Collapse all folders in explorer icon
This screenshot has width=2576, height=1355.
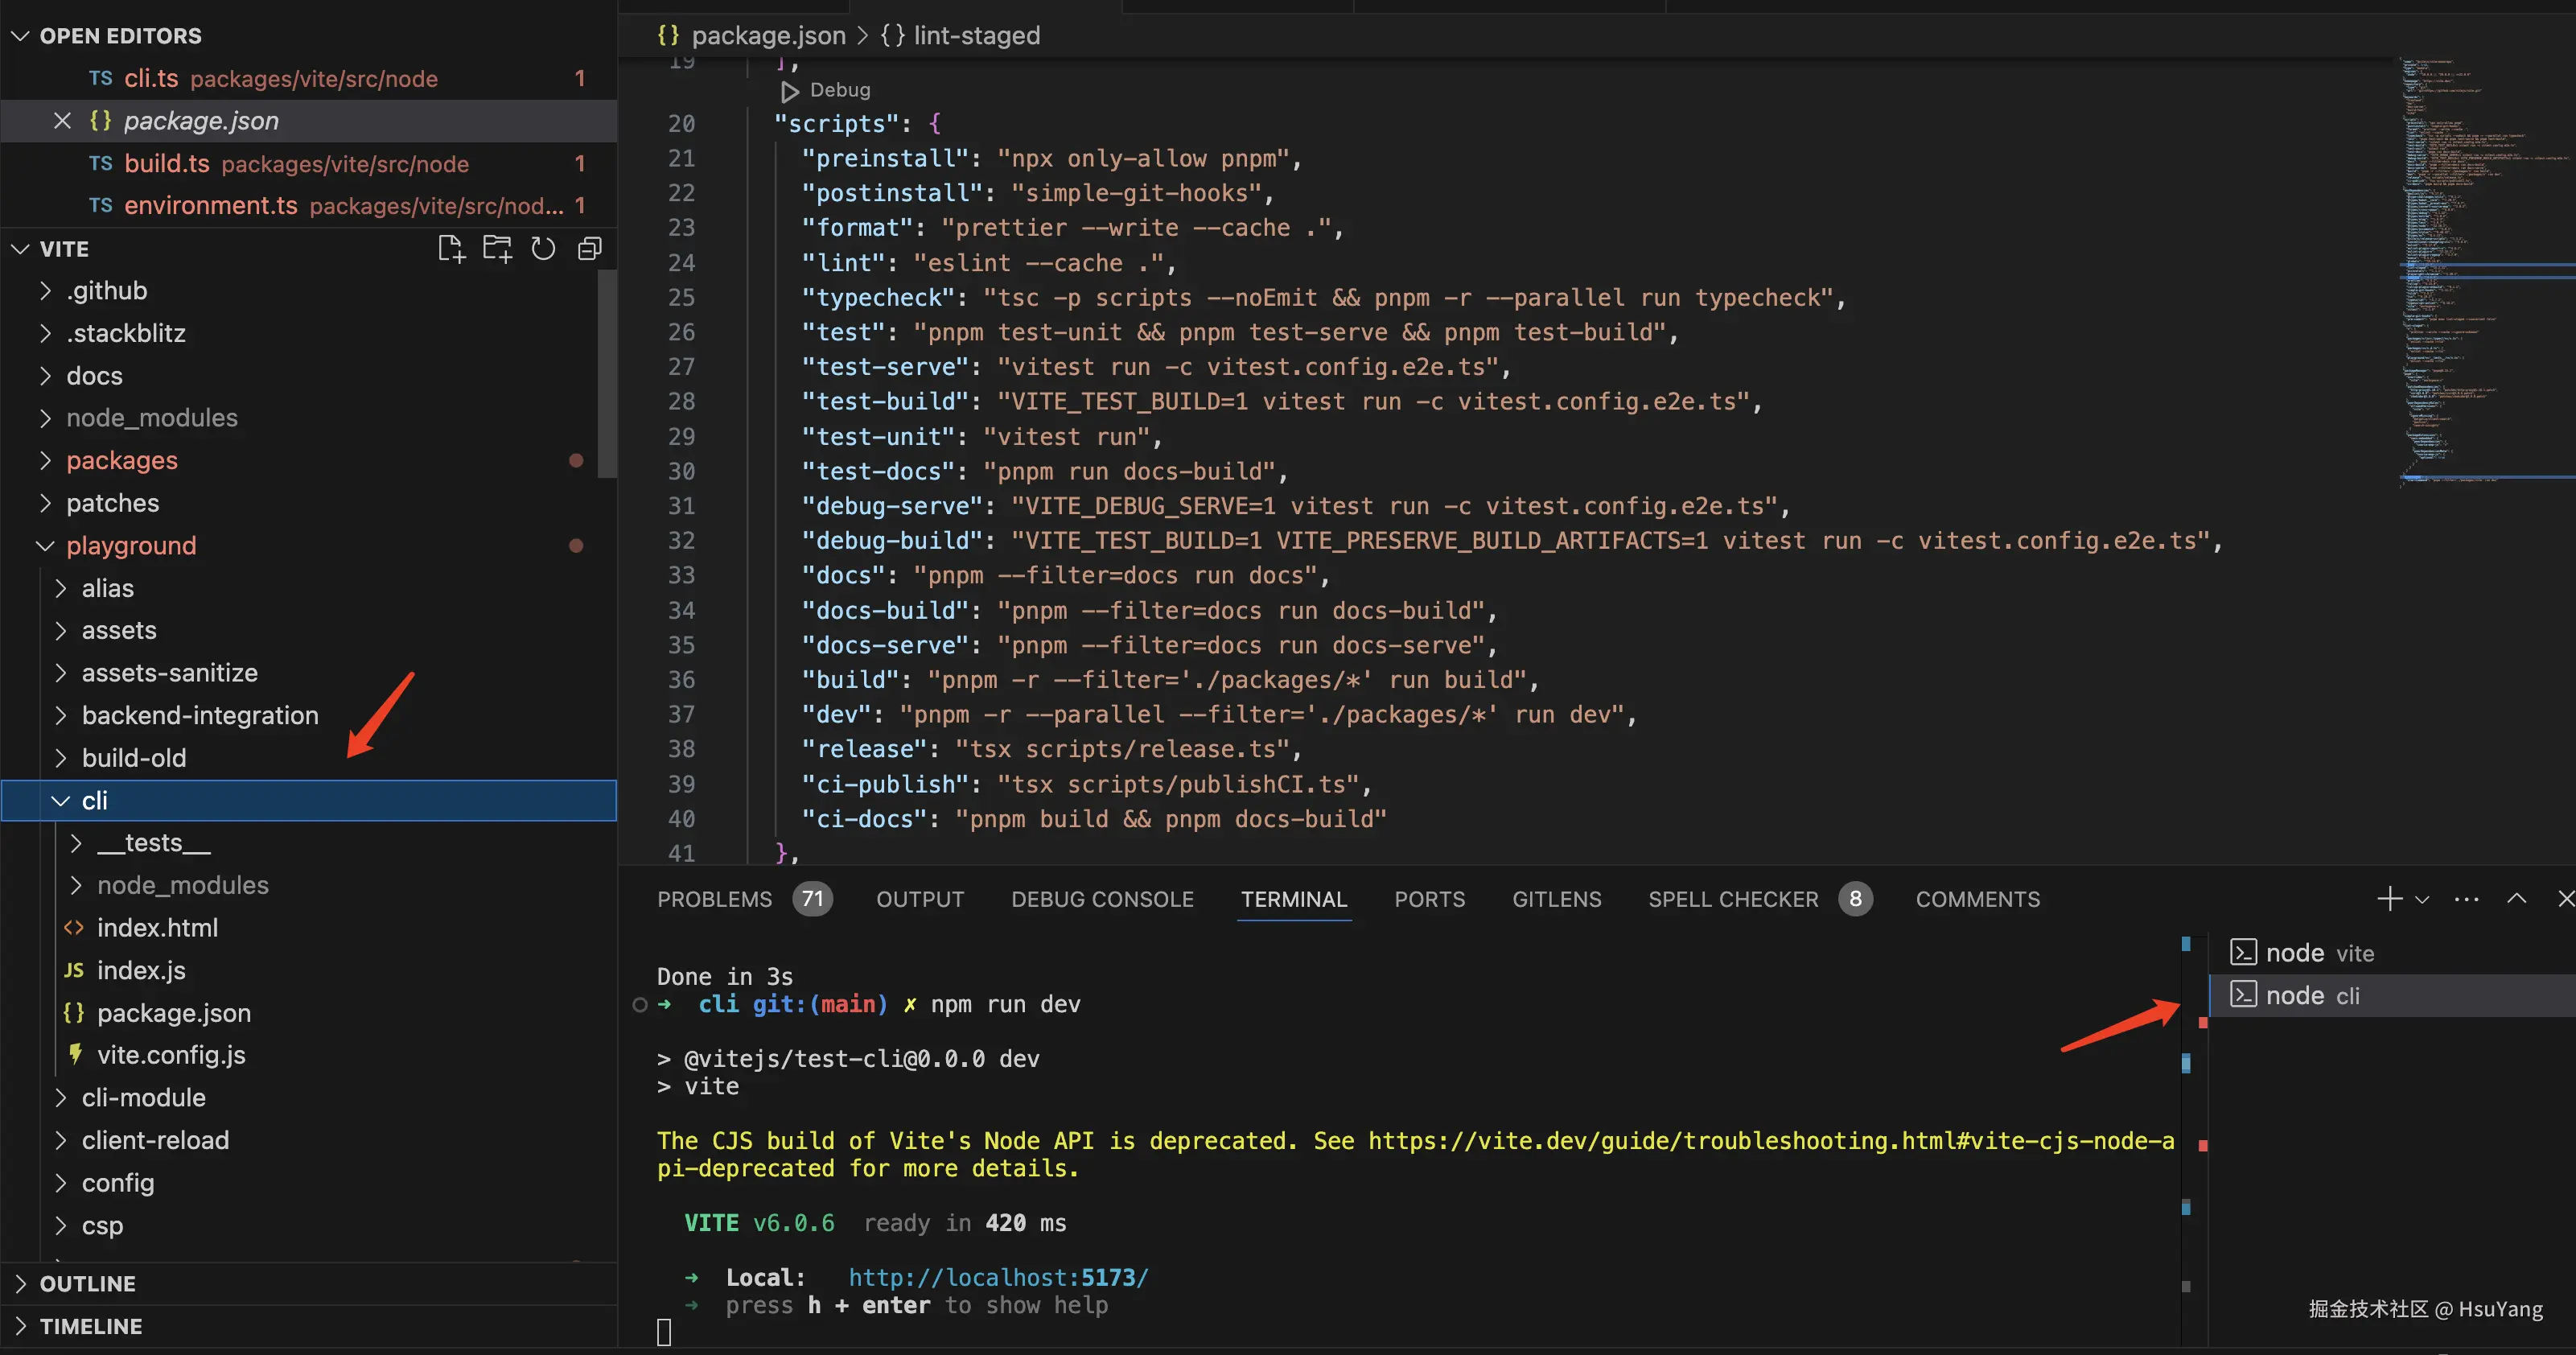coord(590,248)
